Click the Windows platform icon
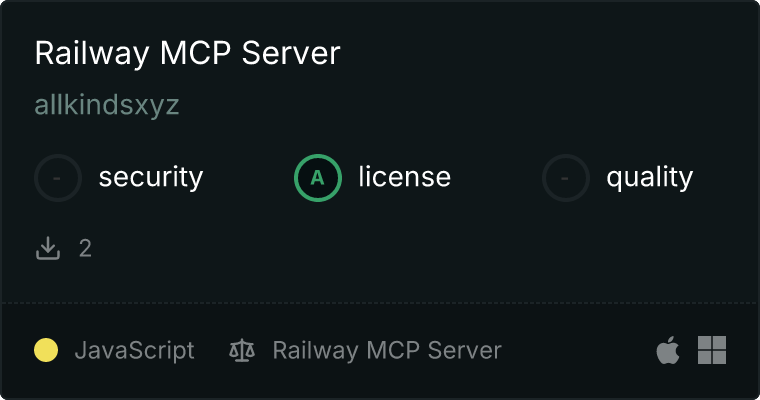Screen dimensions: 760x400 (712, 350)
